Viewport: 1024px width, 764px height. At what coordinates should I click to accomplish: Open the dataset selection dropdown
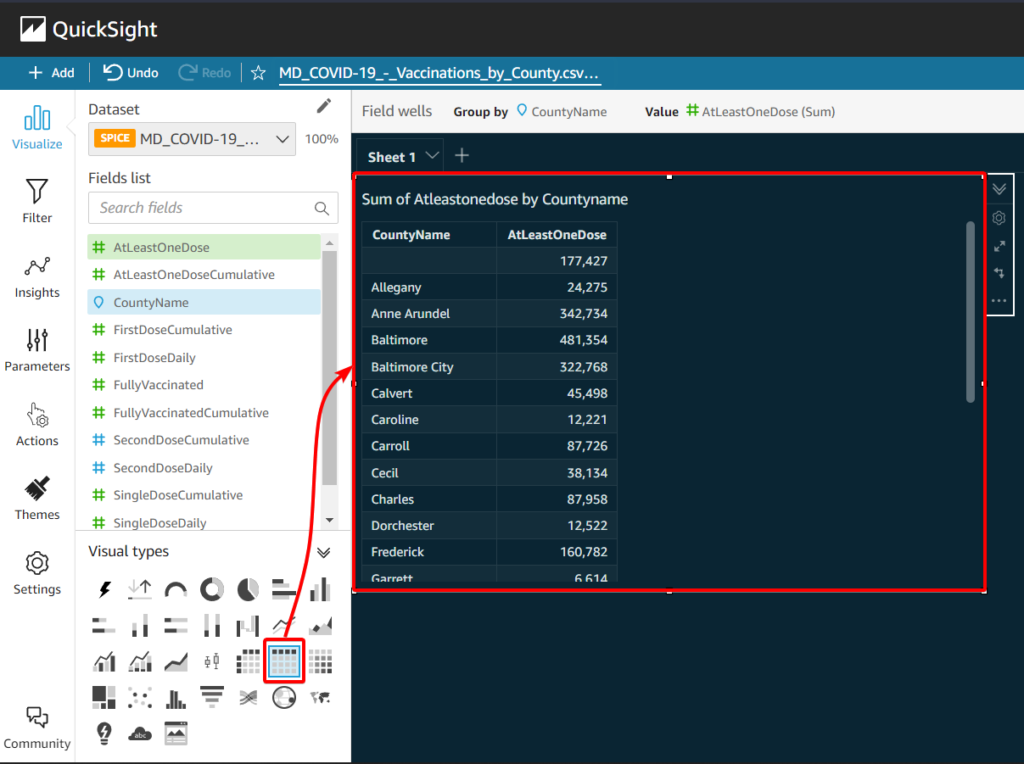(283, 139)
